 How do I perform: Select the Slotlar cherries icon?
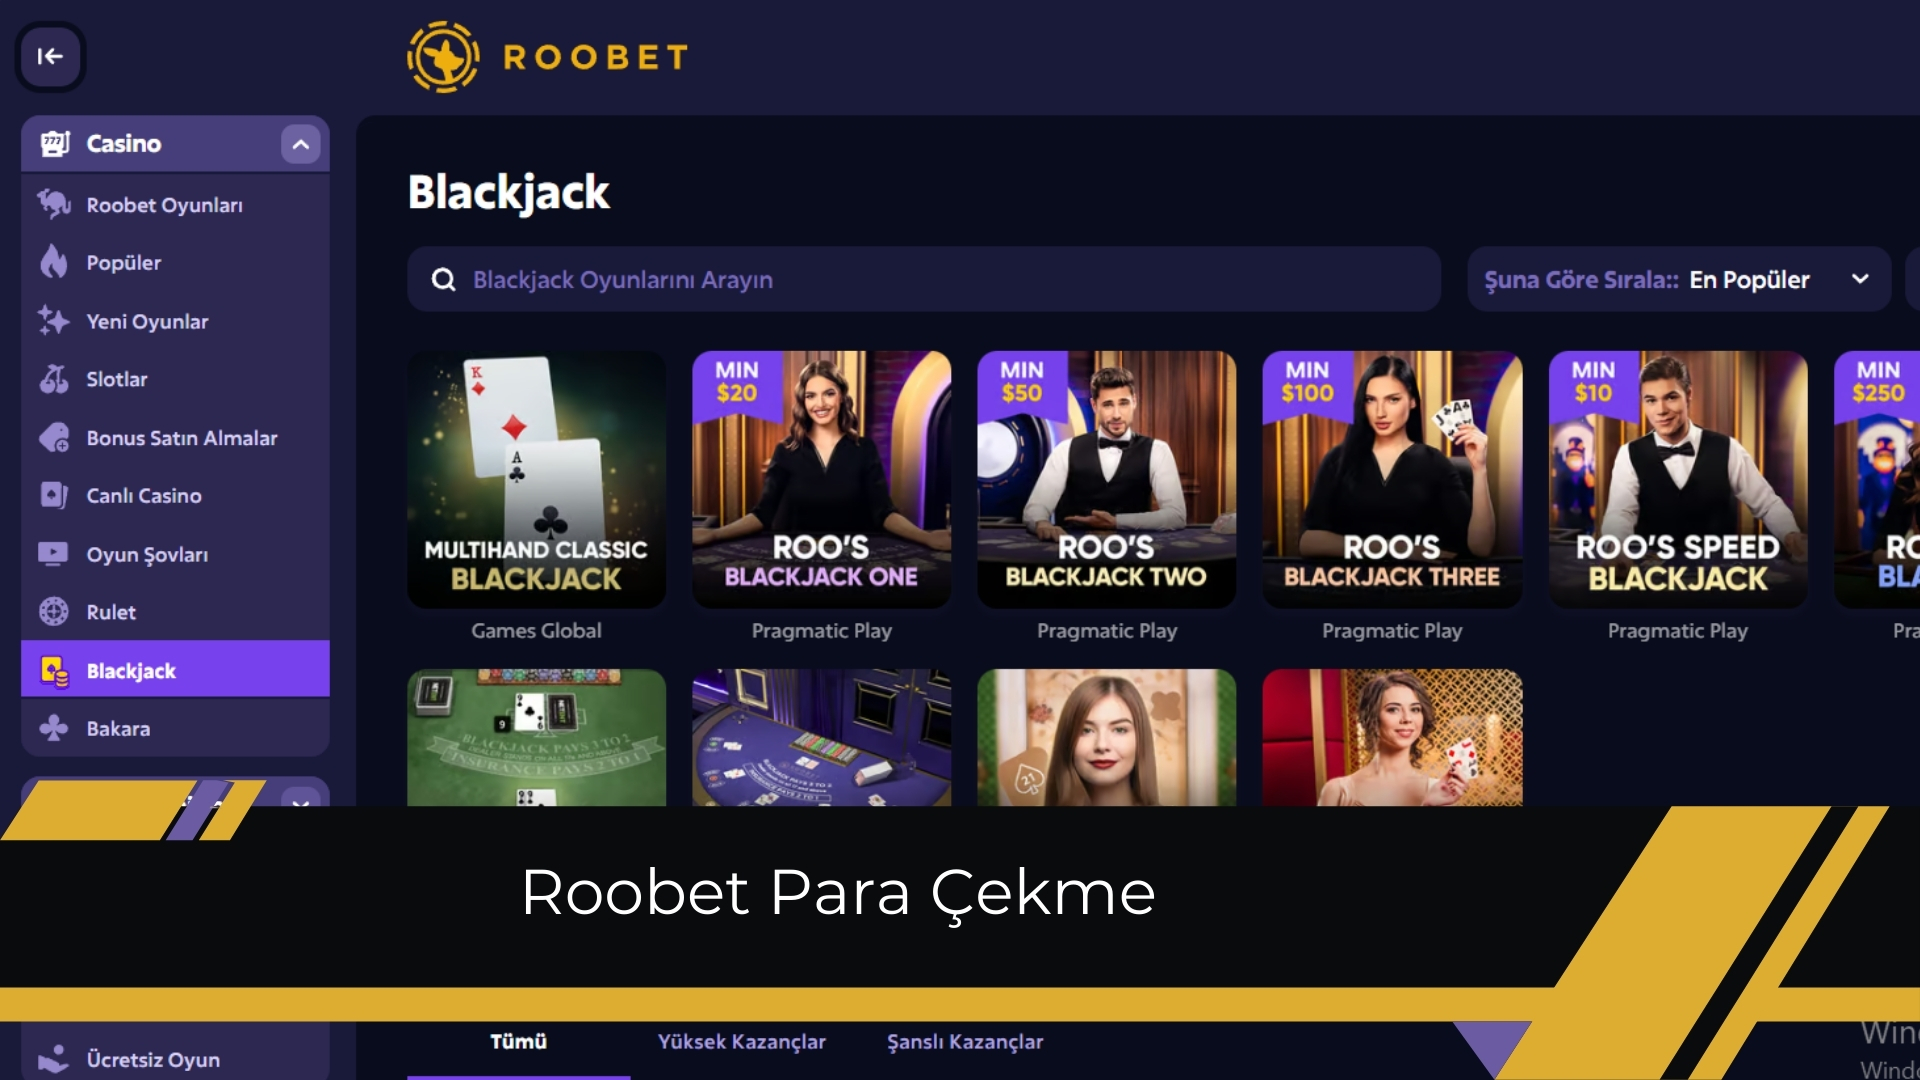[x=54, y=379]
